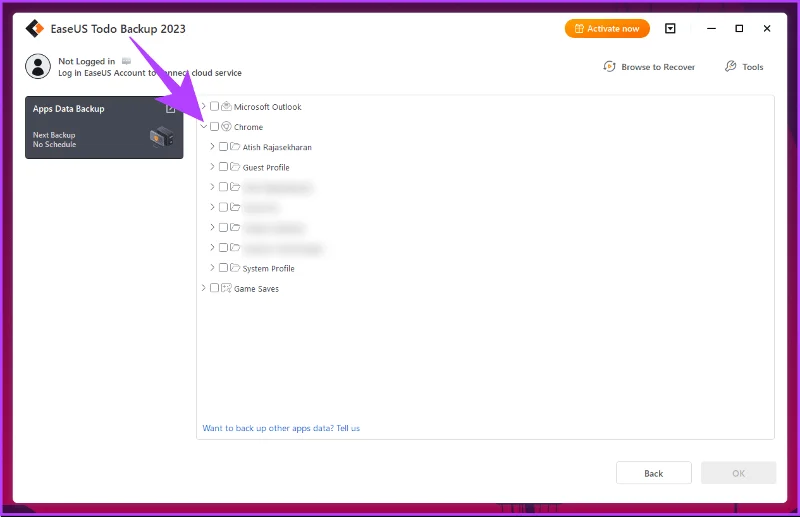Click the 'No Schedule' text on the card
Viewport: 800px width, 517px height.
point(55,144)
